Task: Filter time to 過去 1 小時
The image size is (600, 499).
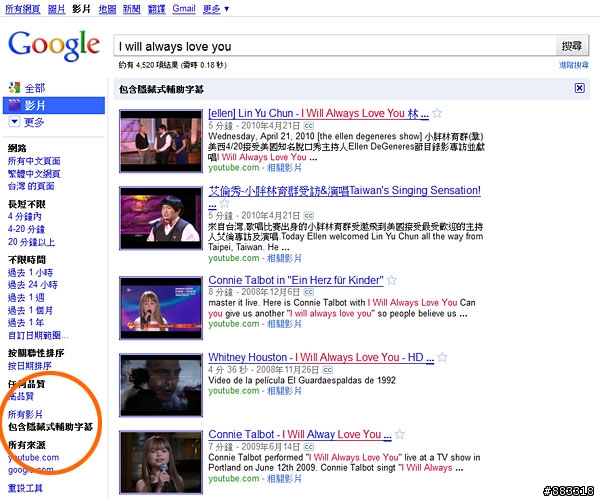Action: 30,272
